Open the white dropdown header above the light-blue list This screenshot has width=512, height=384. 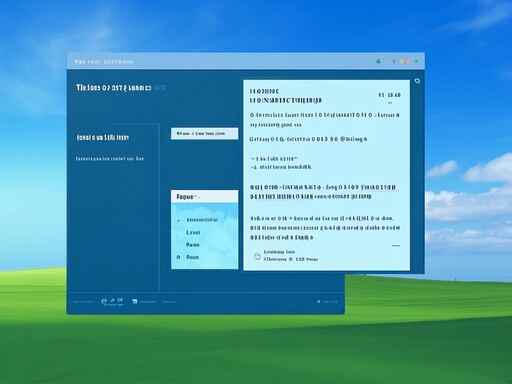click(205, 197)
